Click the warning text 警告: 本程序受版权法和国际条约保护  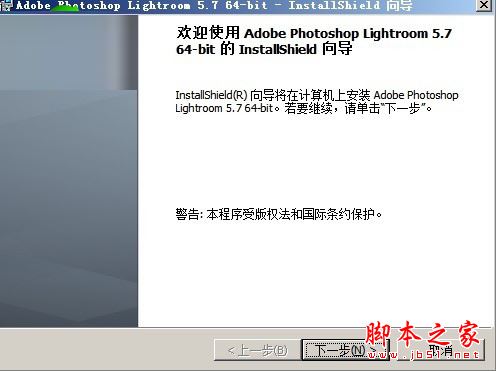[x=279, y=214]
